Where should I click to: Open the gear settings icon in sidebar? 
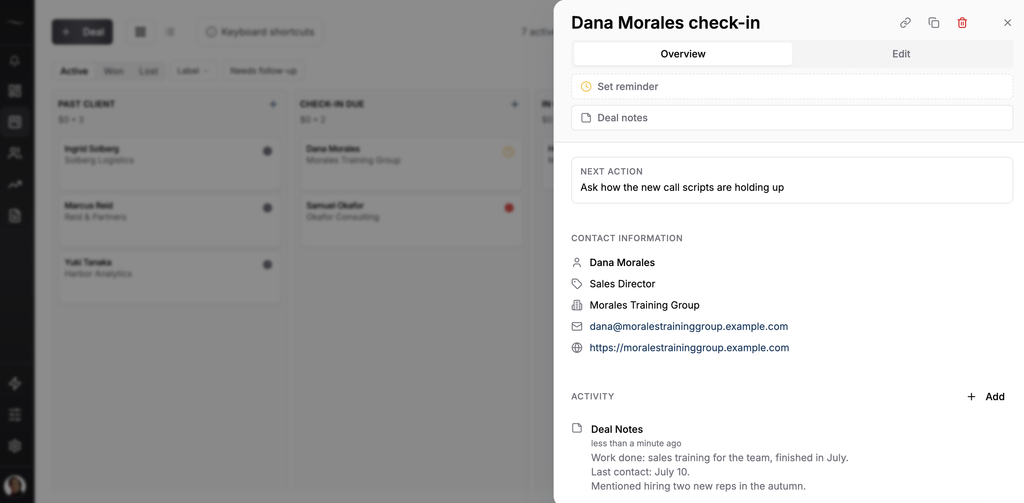(x=14, y=446)
